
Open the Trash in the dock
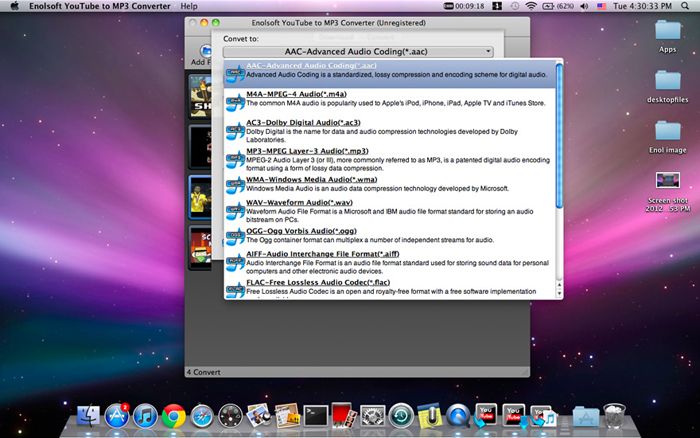pyautogui.click(x=614, y=416)
